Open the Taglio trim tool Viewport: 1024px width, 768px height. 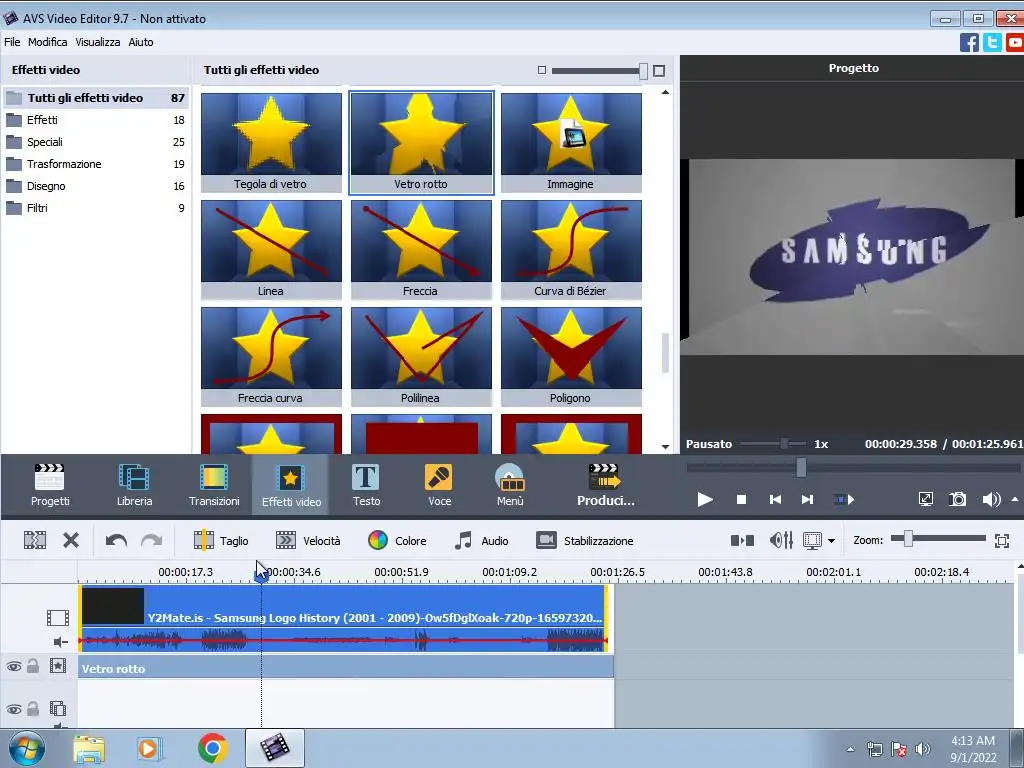tap(221, 541)
